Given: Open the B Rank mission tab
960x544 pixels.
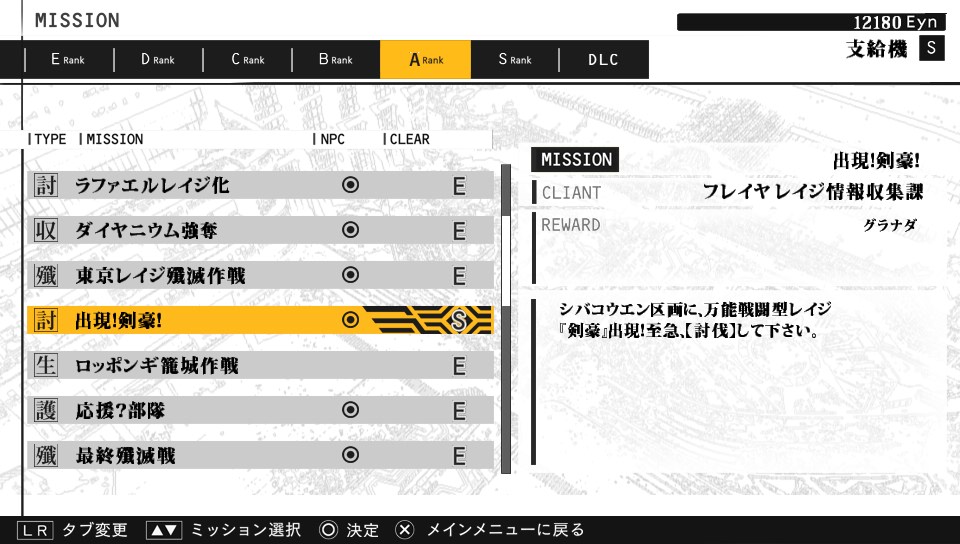Looking at the screenshot, I should [335, 60].
